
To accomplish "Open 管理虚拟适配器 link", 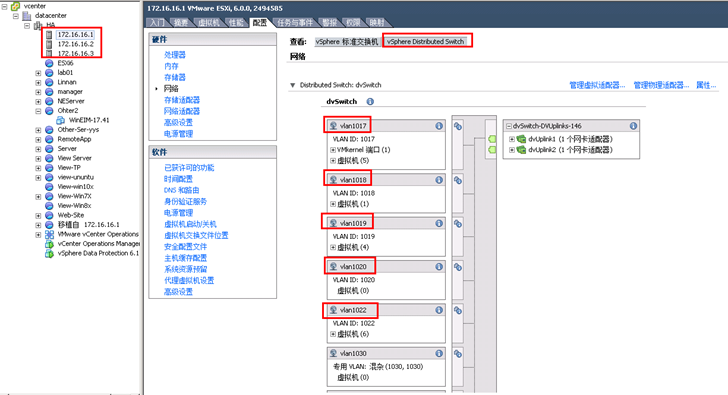I will (x=597, y=85).
